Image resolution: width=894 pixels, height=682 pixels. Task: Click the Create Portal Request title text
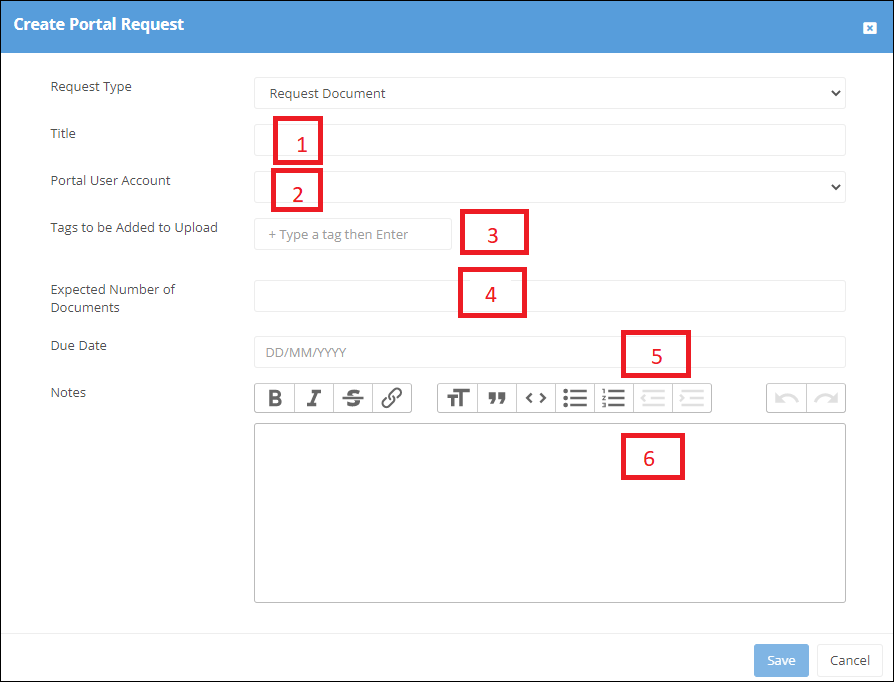(99, 25)
